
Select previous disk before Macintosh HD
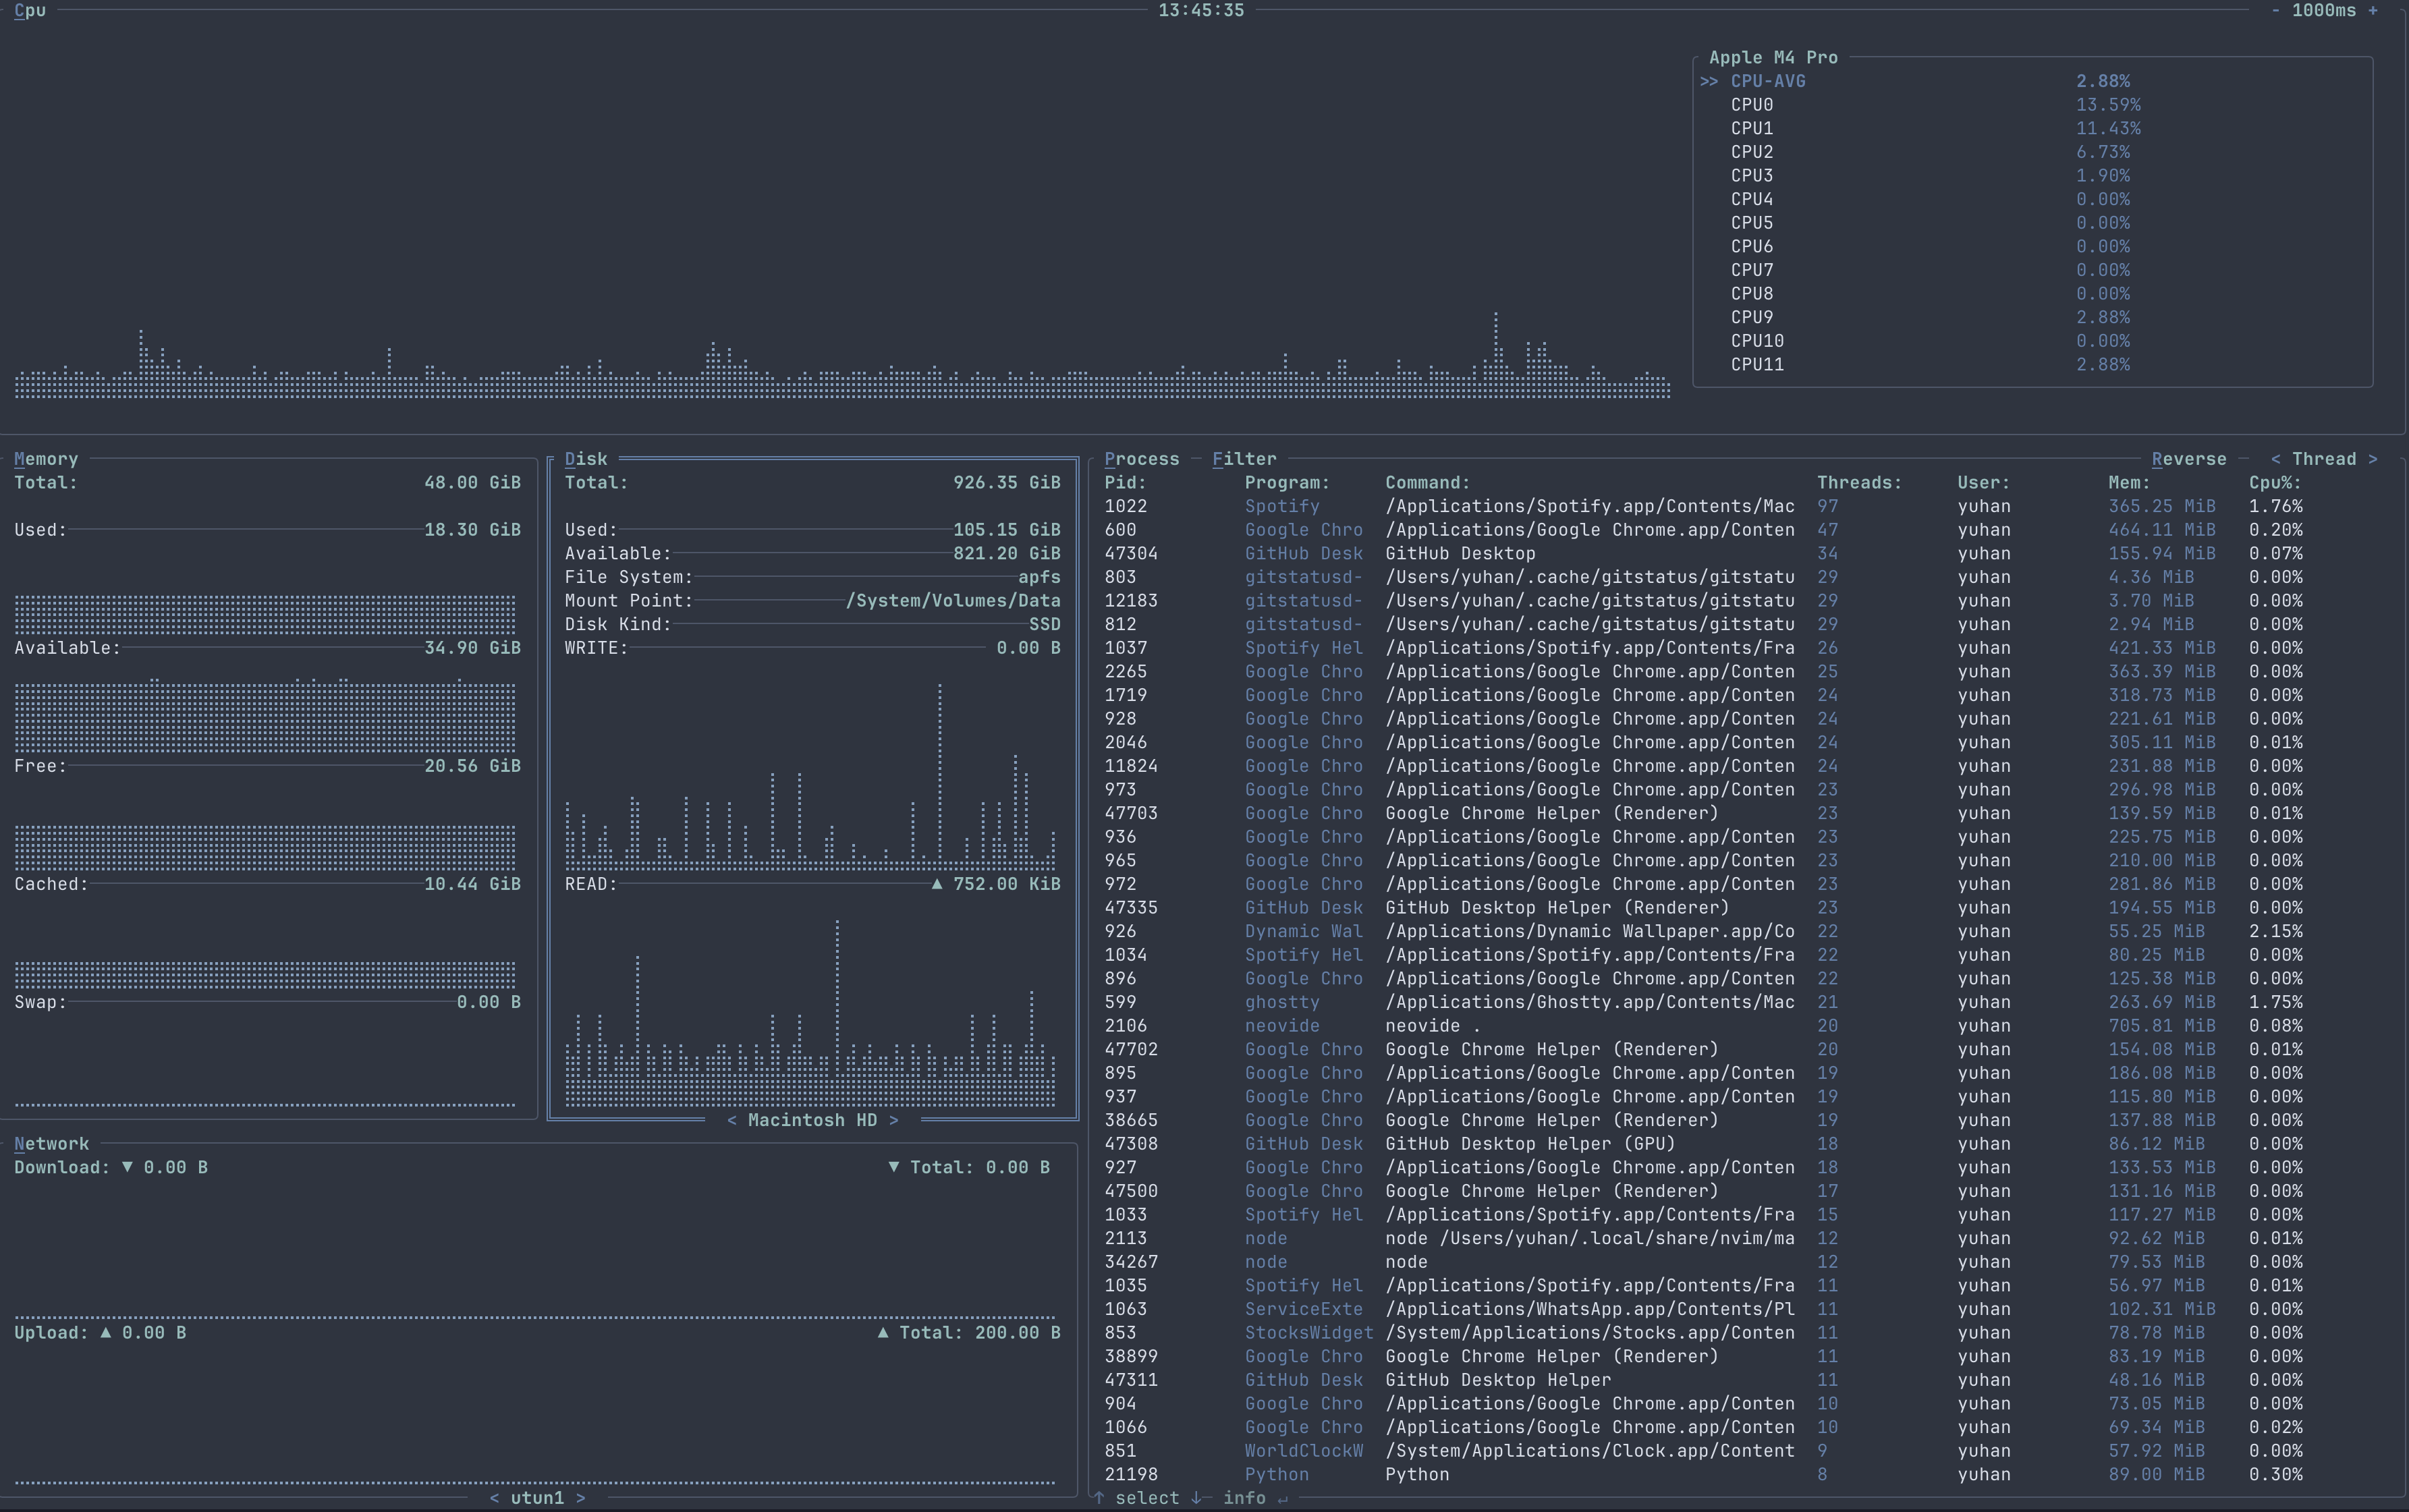(x=732, y=1120)
